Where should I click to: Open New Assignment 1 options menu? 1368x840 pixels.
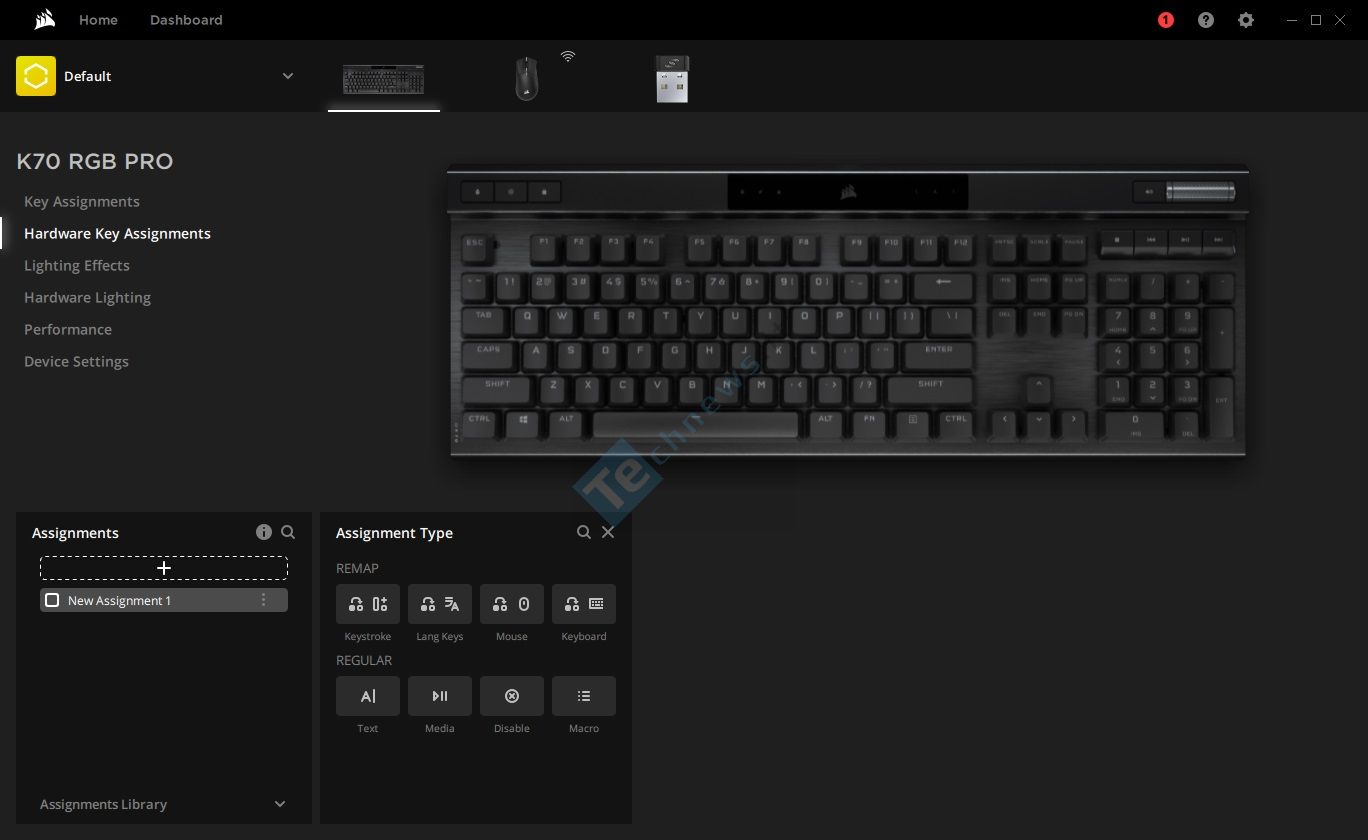pos(264,600)
